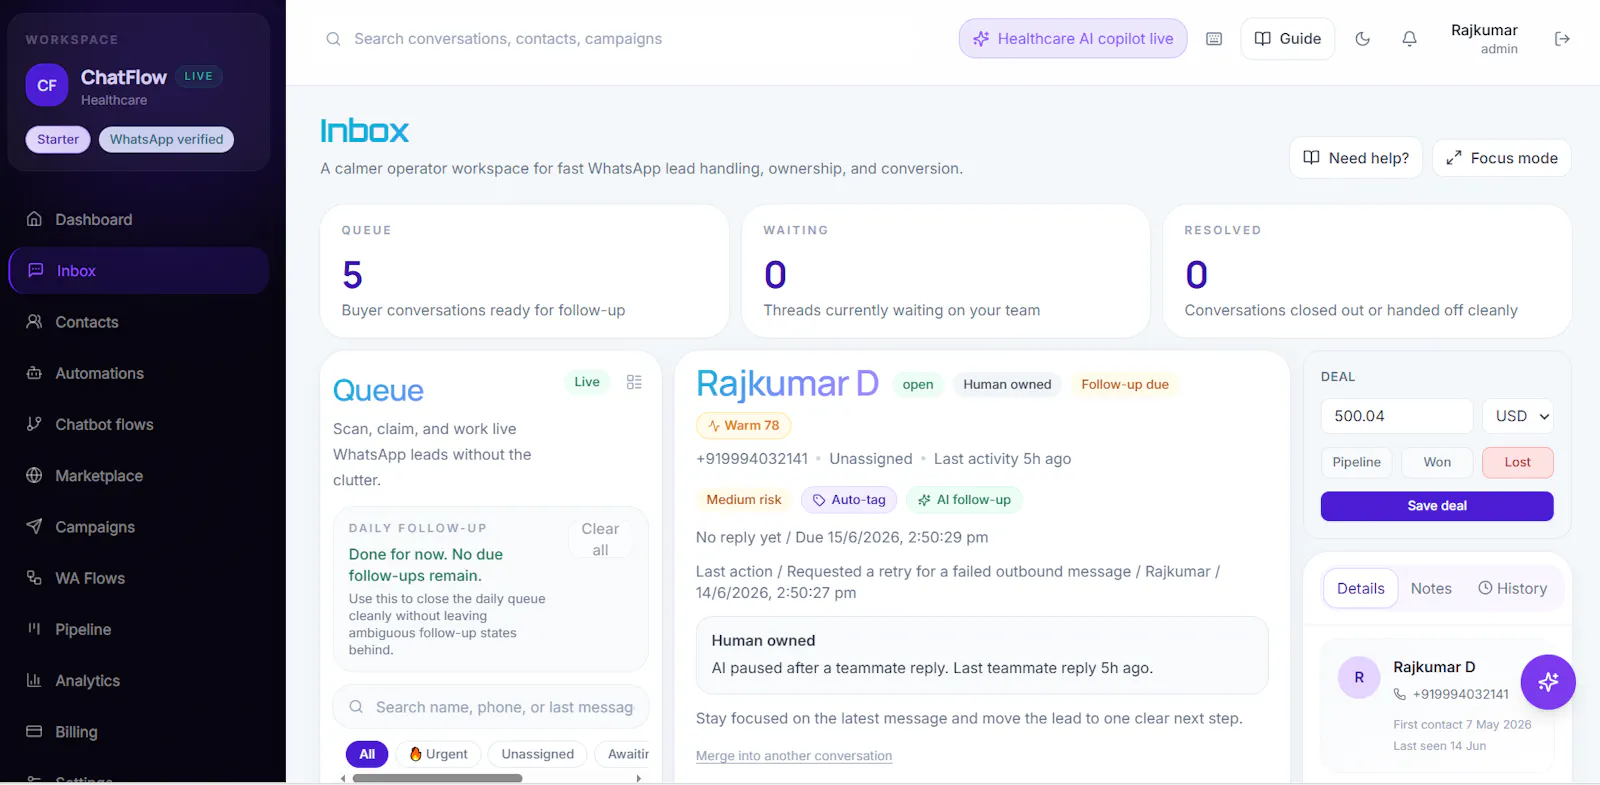The height and width of the screenshot is (785, 1600).
Task: Open the floating AI sparkle assistant button
Action: click(x=1548, y=682)
